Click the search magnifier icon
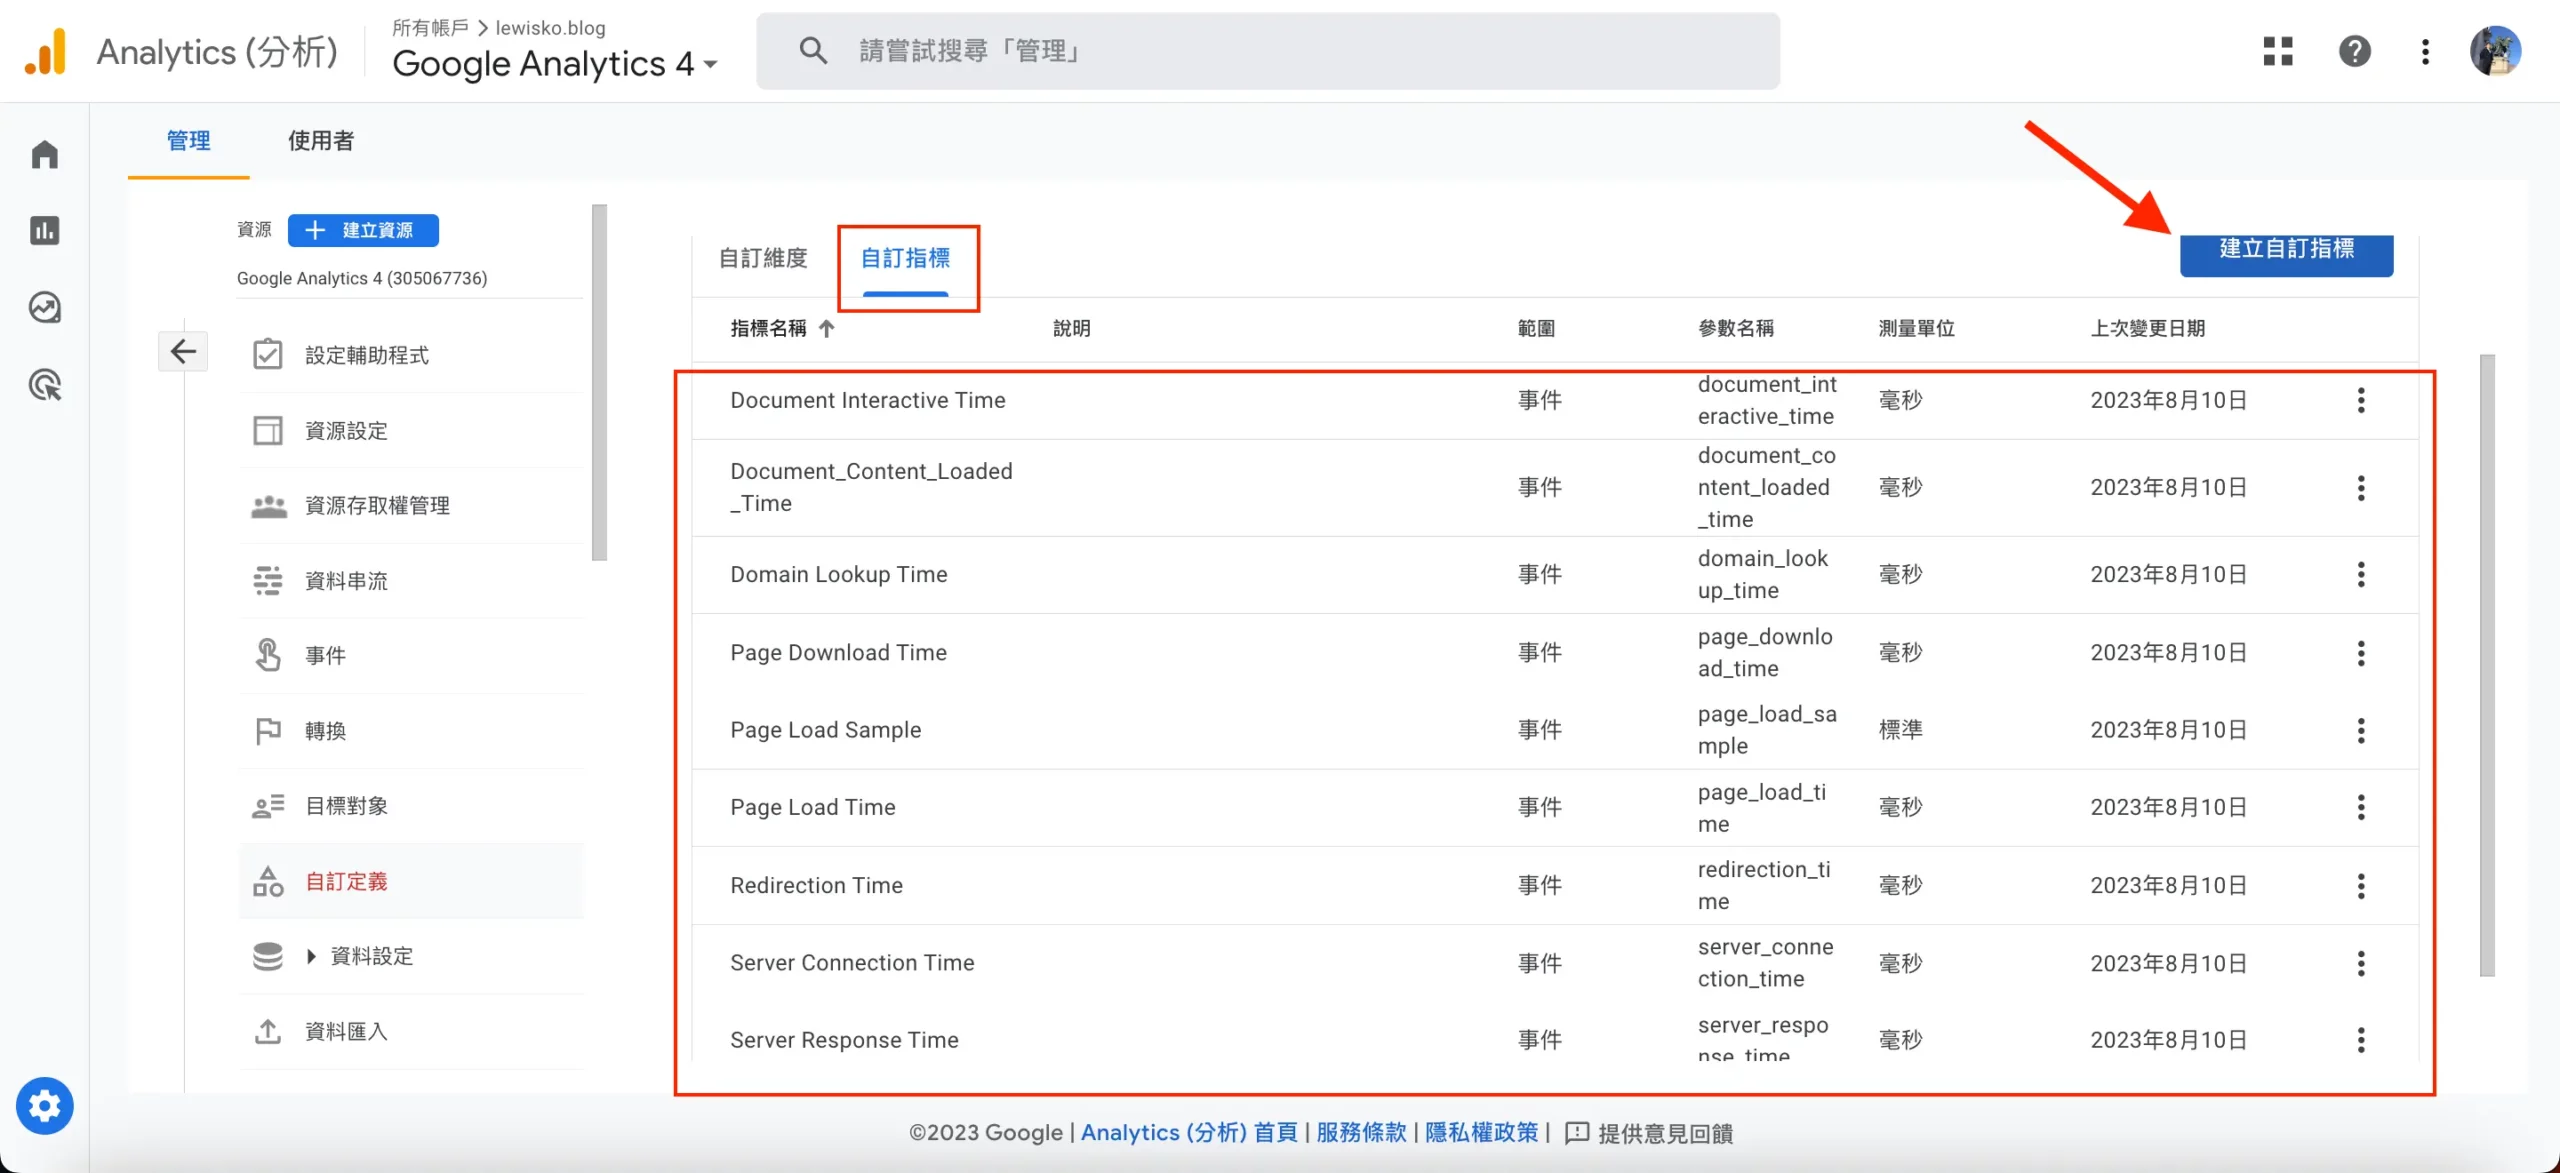The width and height of the screenshot is (2560, 1173). click(813, 51)
